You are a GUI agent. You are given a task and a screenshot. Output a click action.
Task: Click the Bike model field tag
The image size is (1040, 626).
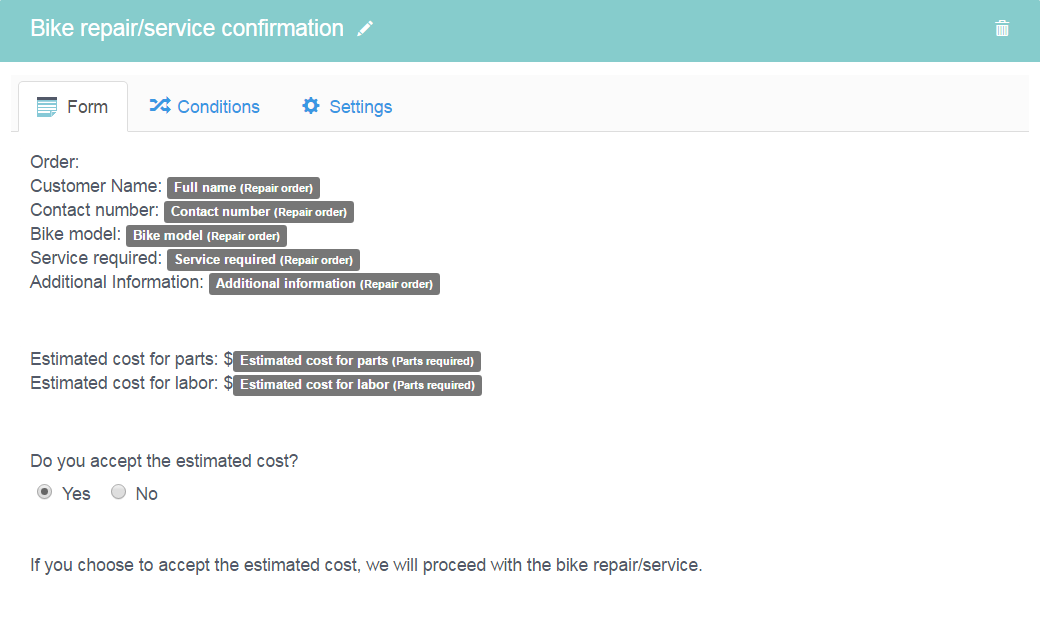(x=206, y=235)
